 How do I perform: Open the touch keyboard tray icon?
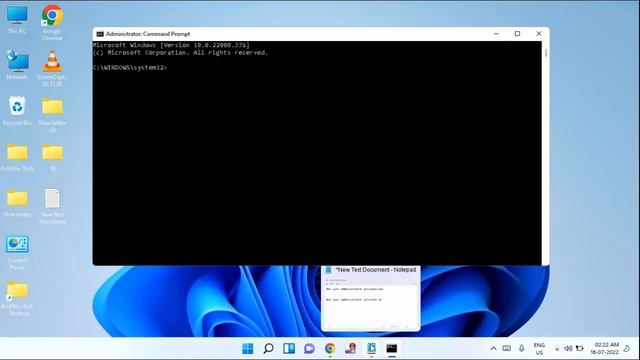507,348
